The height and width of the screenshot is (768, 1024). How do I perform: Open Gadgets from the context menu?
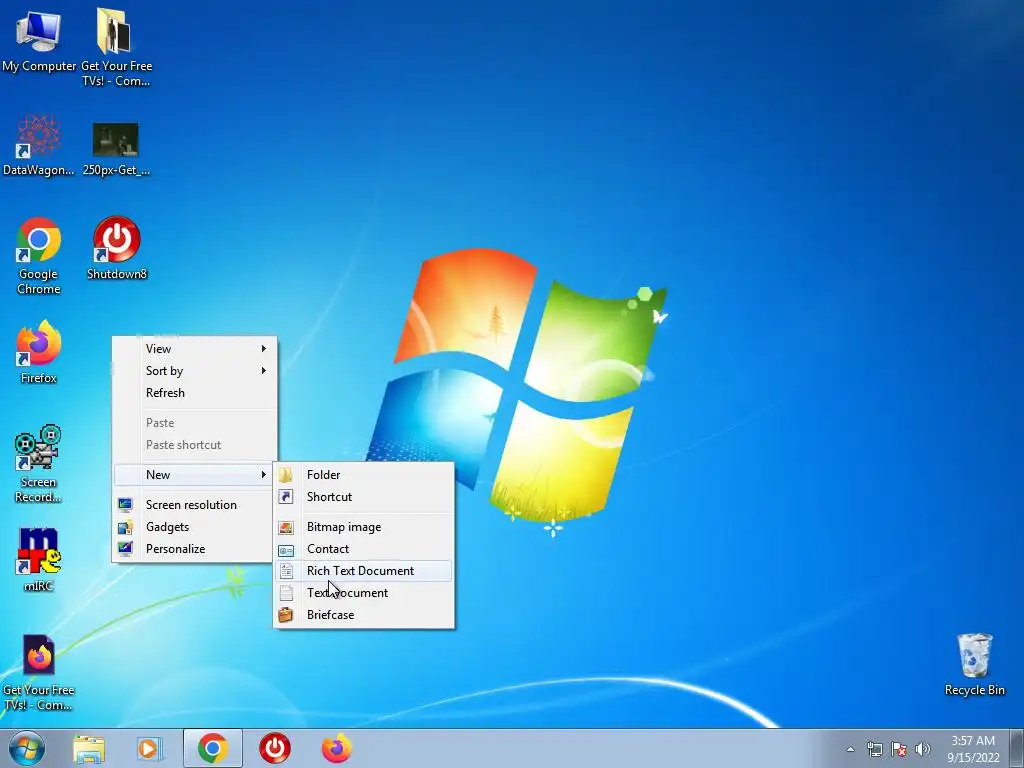(x=195, y=527)
